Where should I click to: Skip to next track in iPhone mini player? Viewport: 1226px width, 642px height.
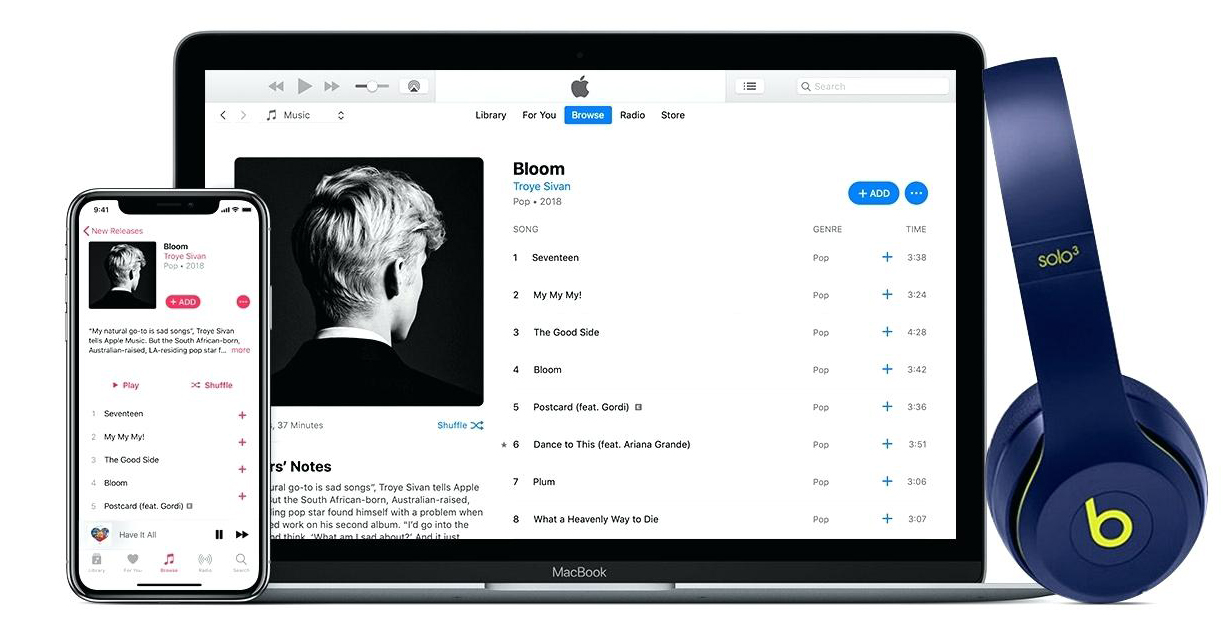tap(242, 535)
